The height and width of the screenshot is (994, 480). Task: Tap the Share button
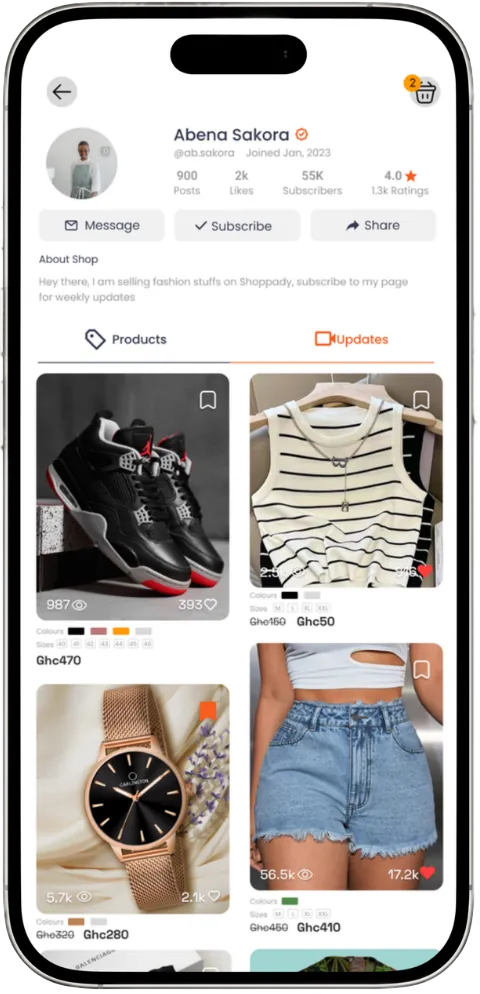pyautogui.click(x=373, y=226)
